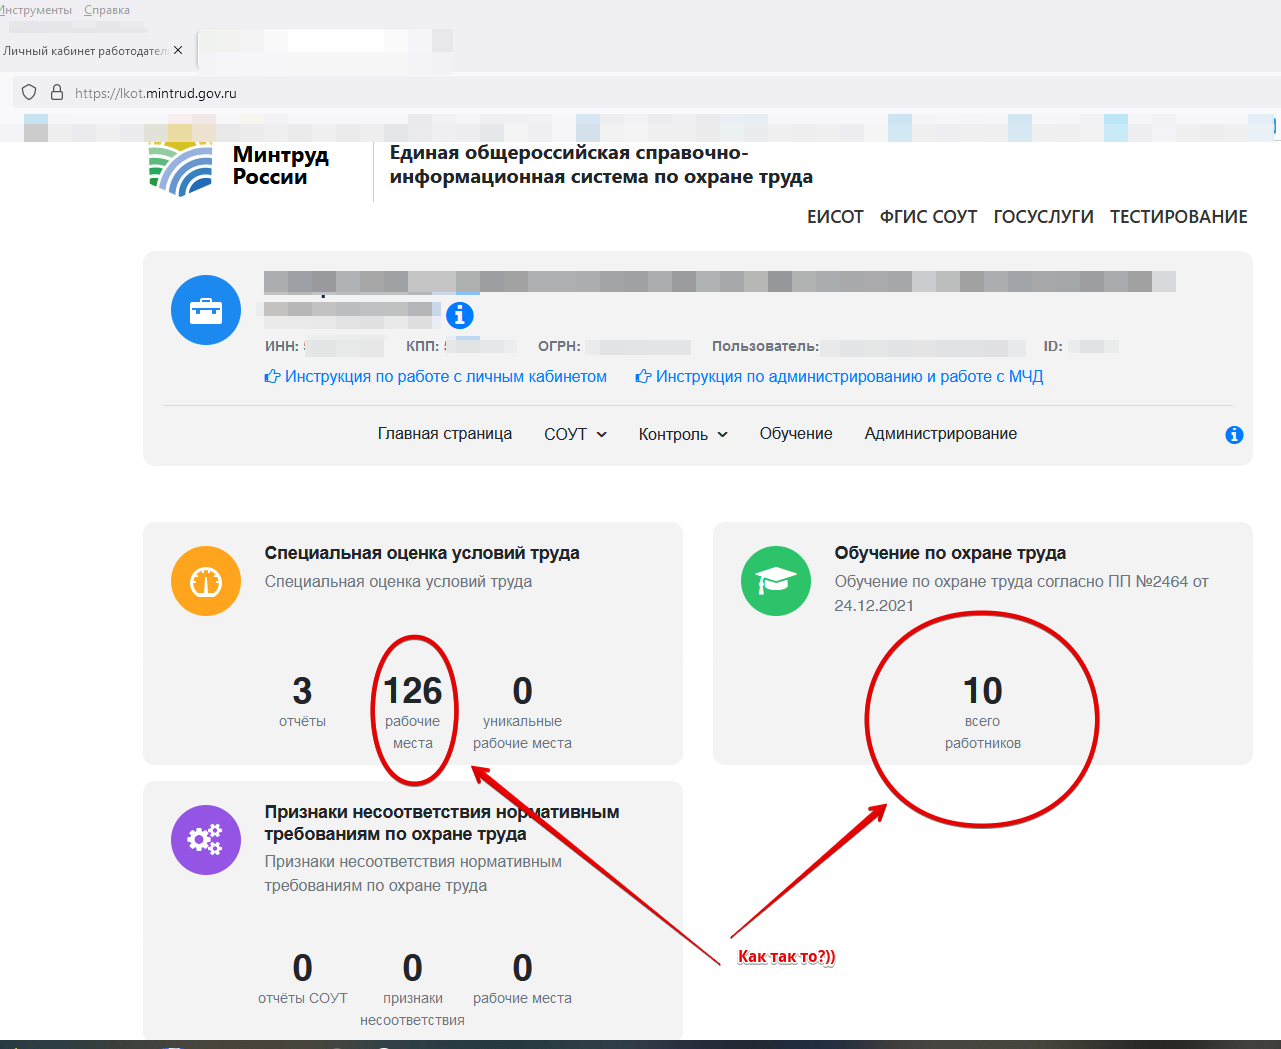
Task: Click the Единая общероссийская справочно-информационная система heading
Action: [x=601, y=165]
